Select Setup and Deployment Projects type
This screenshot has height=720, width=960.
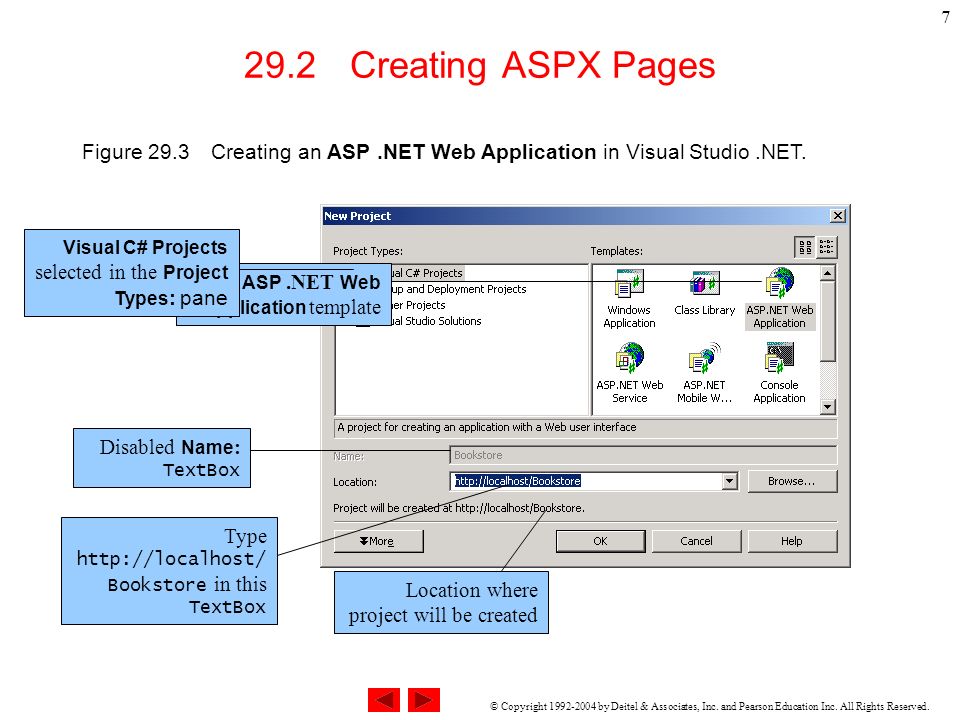[459, 289]
